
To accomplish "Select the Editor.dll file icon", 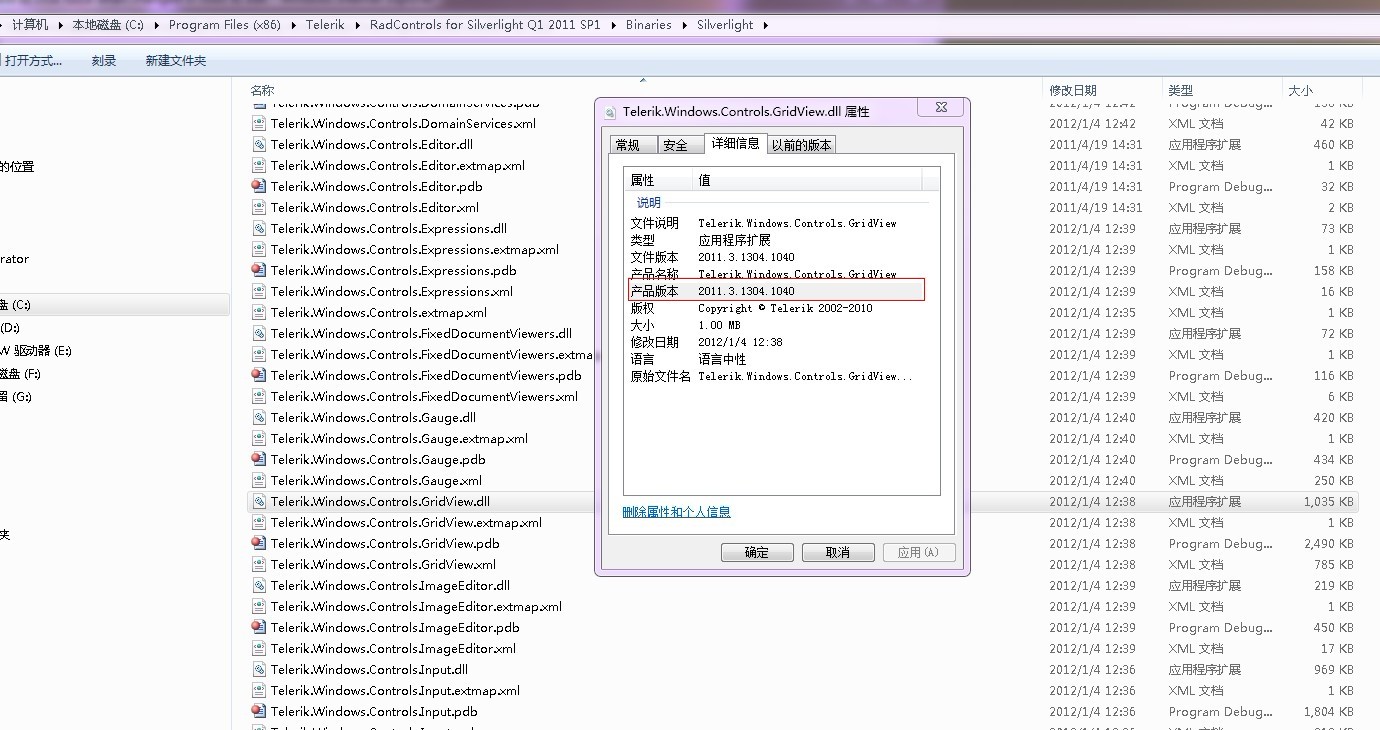I will pyautogui.click(x=259, y=145).
